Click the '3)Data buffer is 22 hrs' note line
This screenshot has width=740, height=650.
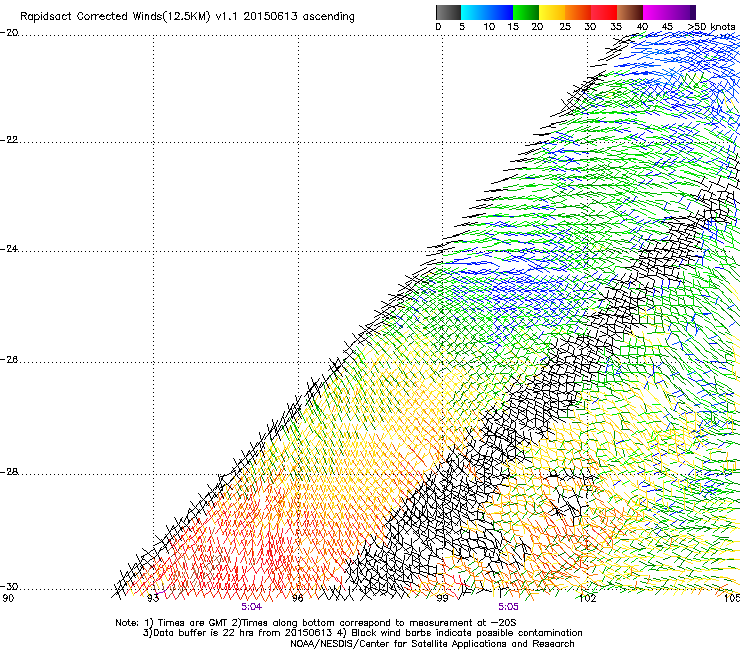(362, 633)
